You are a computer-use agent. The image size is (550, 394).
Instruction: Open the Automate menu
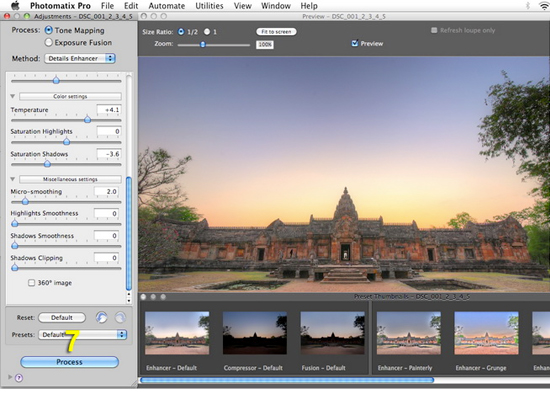[167, 6]
